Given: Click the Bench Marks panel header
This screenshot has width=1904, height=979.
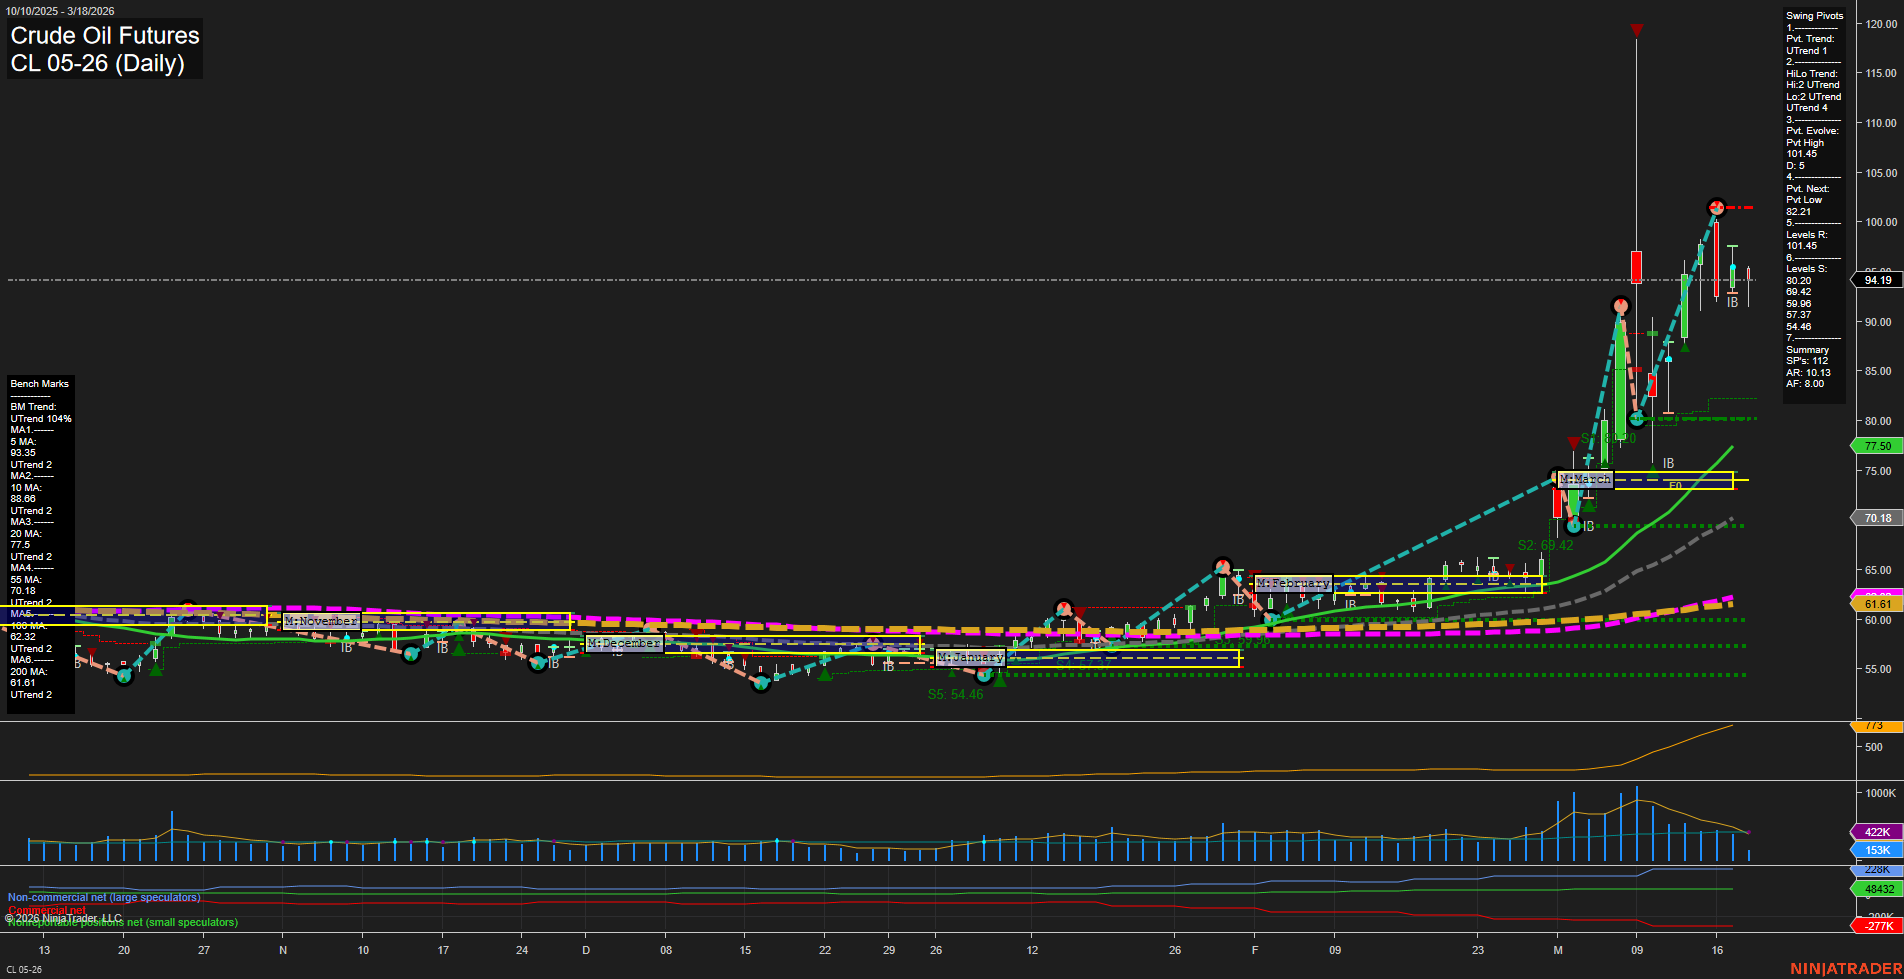Looking at the screenshot, I should coord(39,383).
